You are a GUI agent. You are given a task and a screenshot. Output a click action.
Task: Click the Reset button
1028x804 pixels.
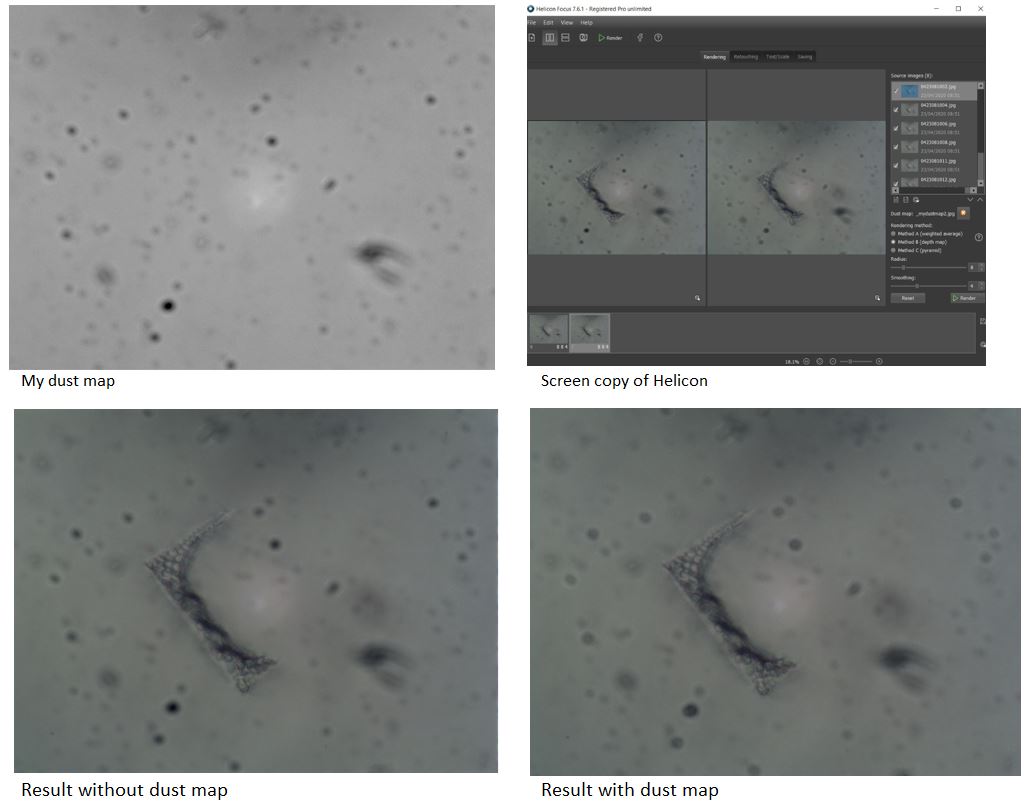tap(907, 298)
